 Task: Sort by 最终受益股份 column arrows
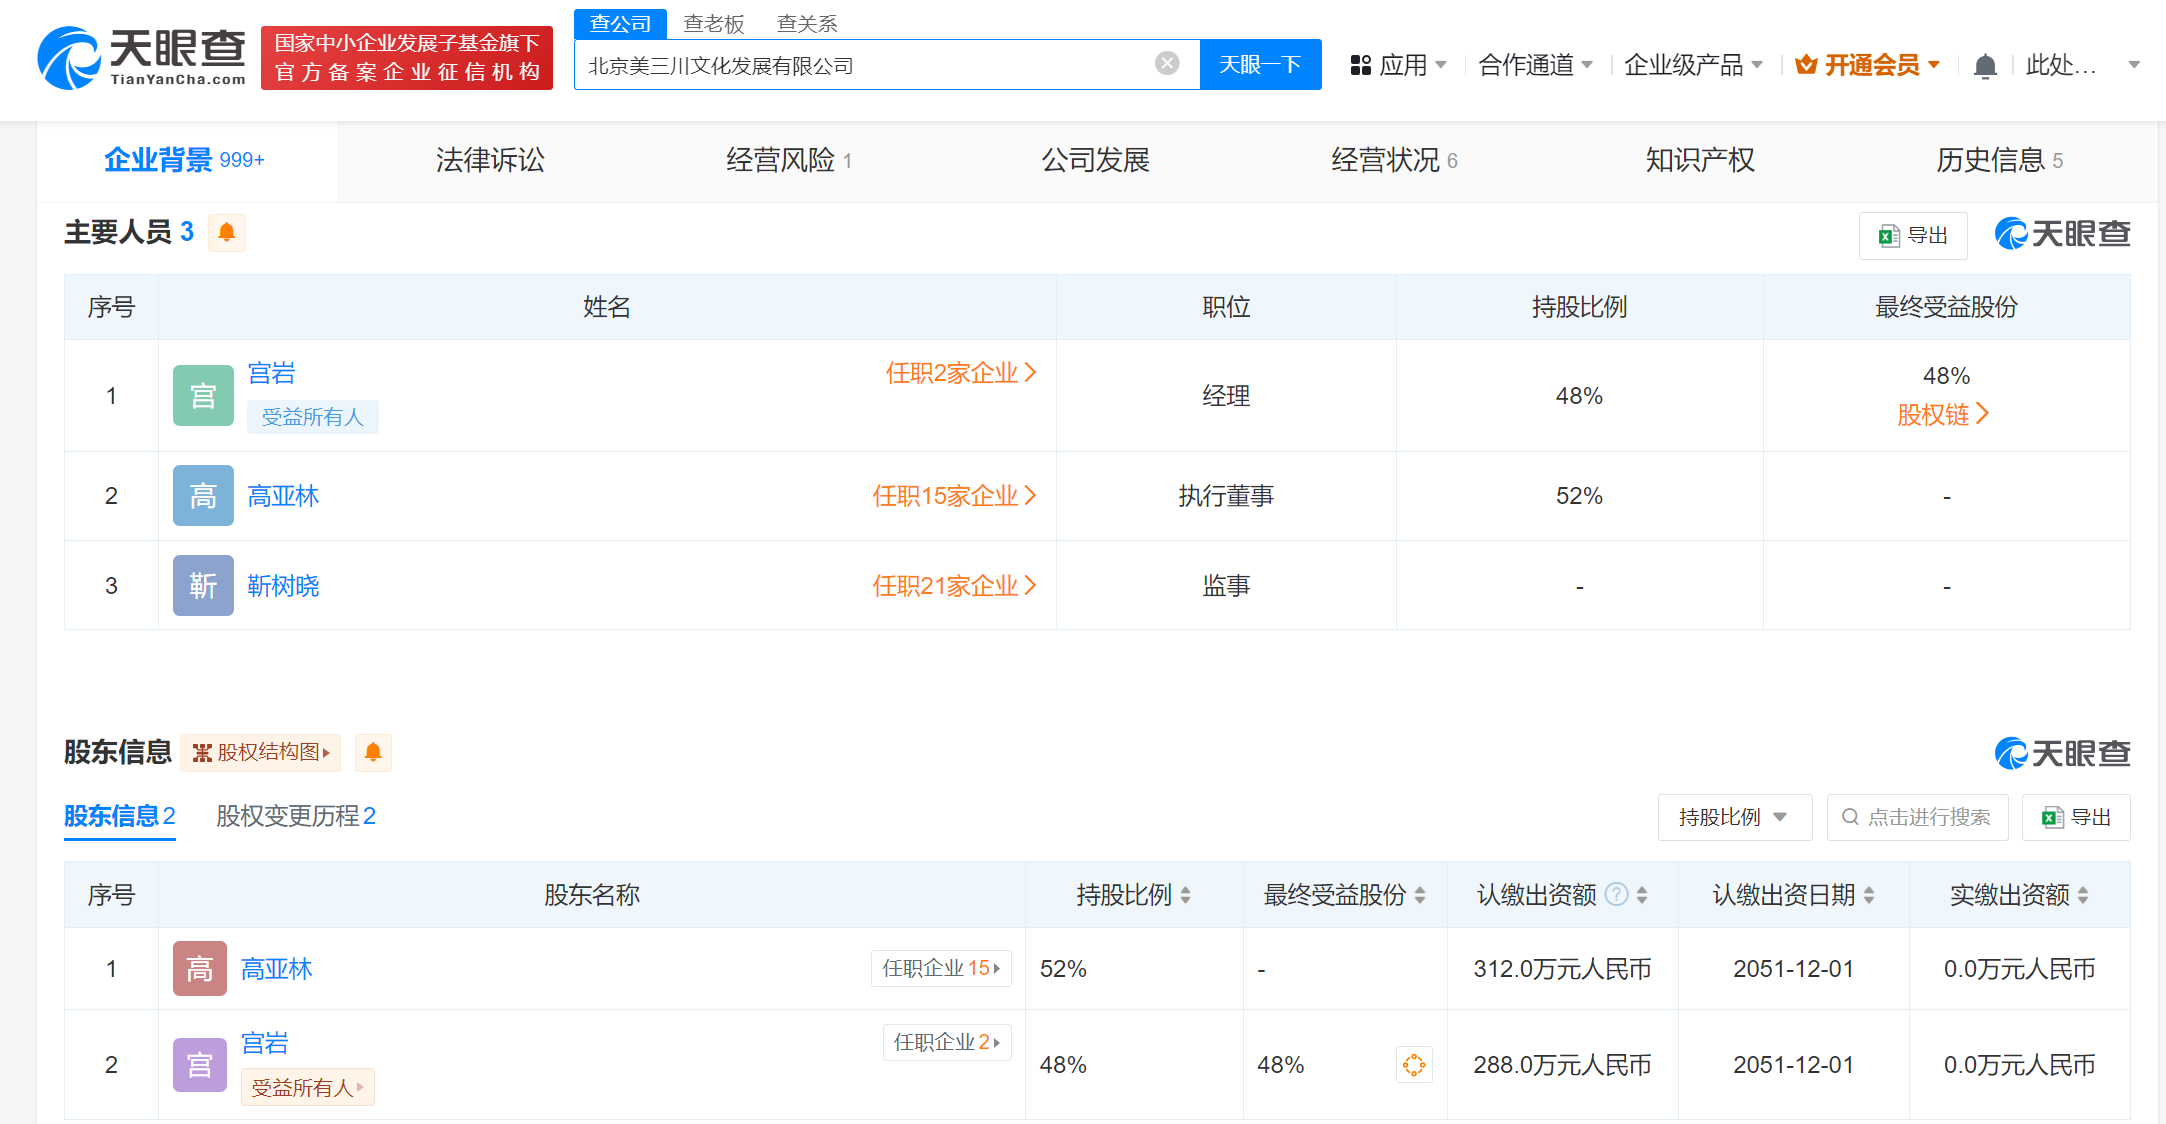coord(1420,895)
